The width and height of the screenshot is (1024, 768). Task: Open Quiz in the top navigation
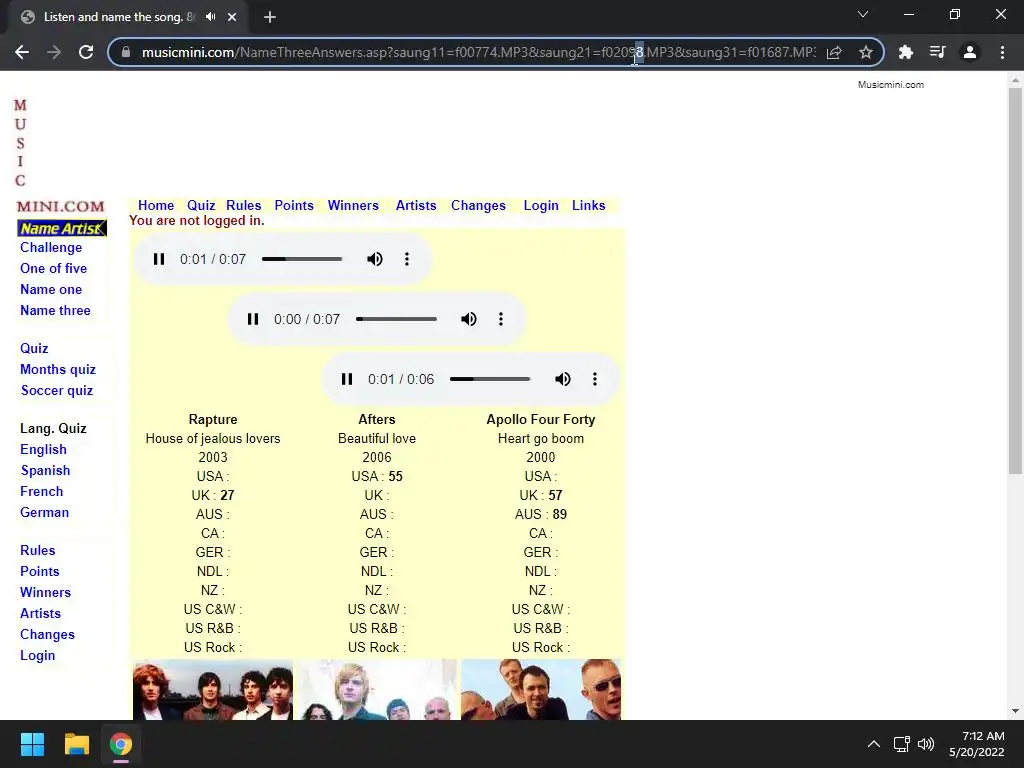click(201, 206)
